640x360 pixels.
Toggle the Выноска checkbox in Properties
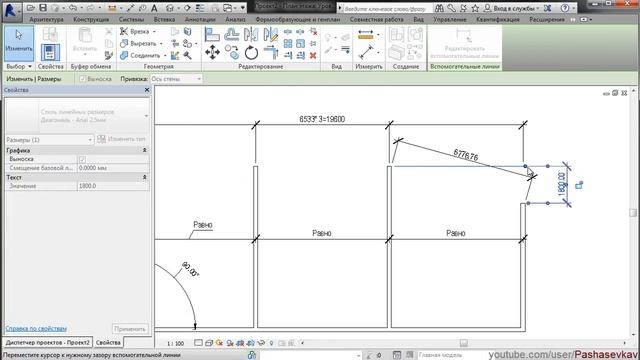click(x=82, y=159)
